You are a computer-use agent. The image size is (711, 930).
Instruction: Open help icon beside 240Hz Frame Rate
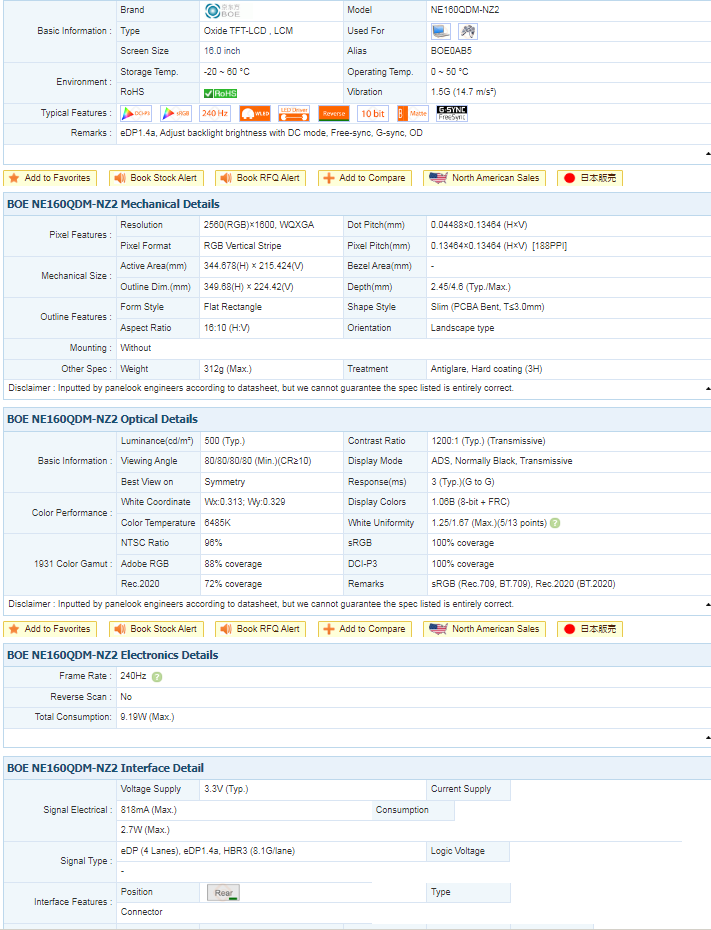tap(157, 677)
